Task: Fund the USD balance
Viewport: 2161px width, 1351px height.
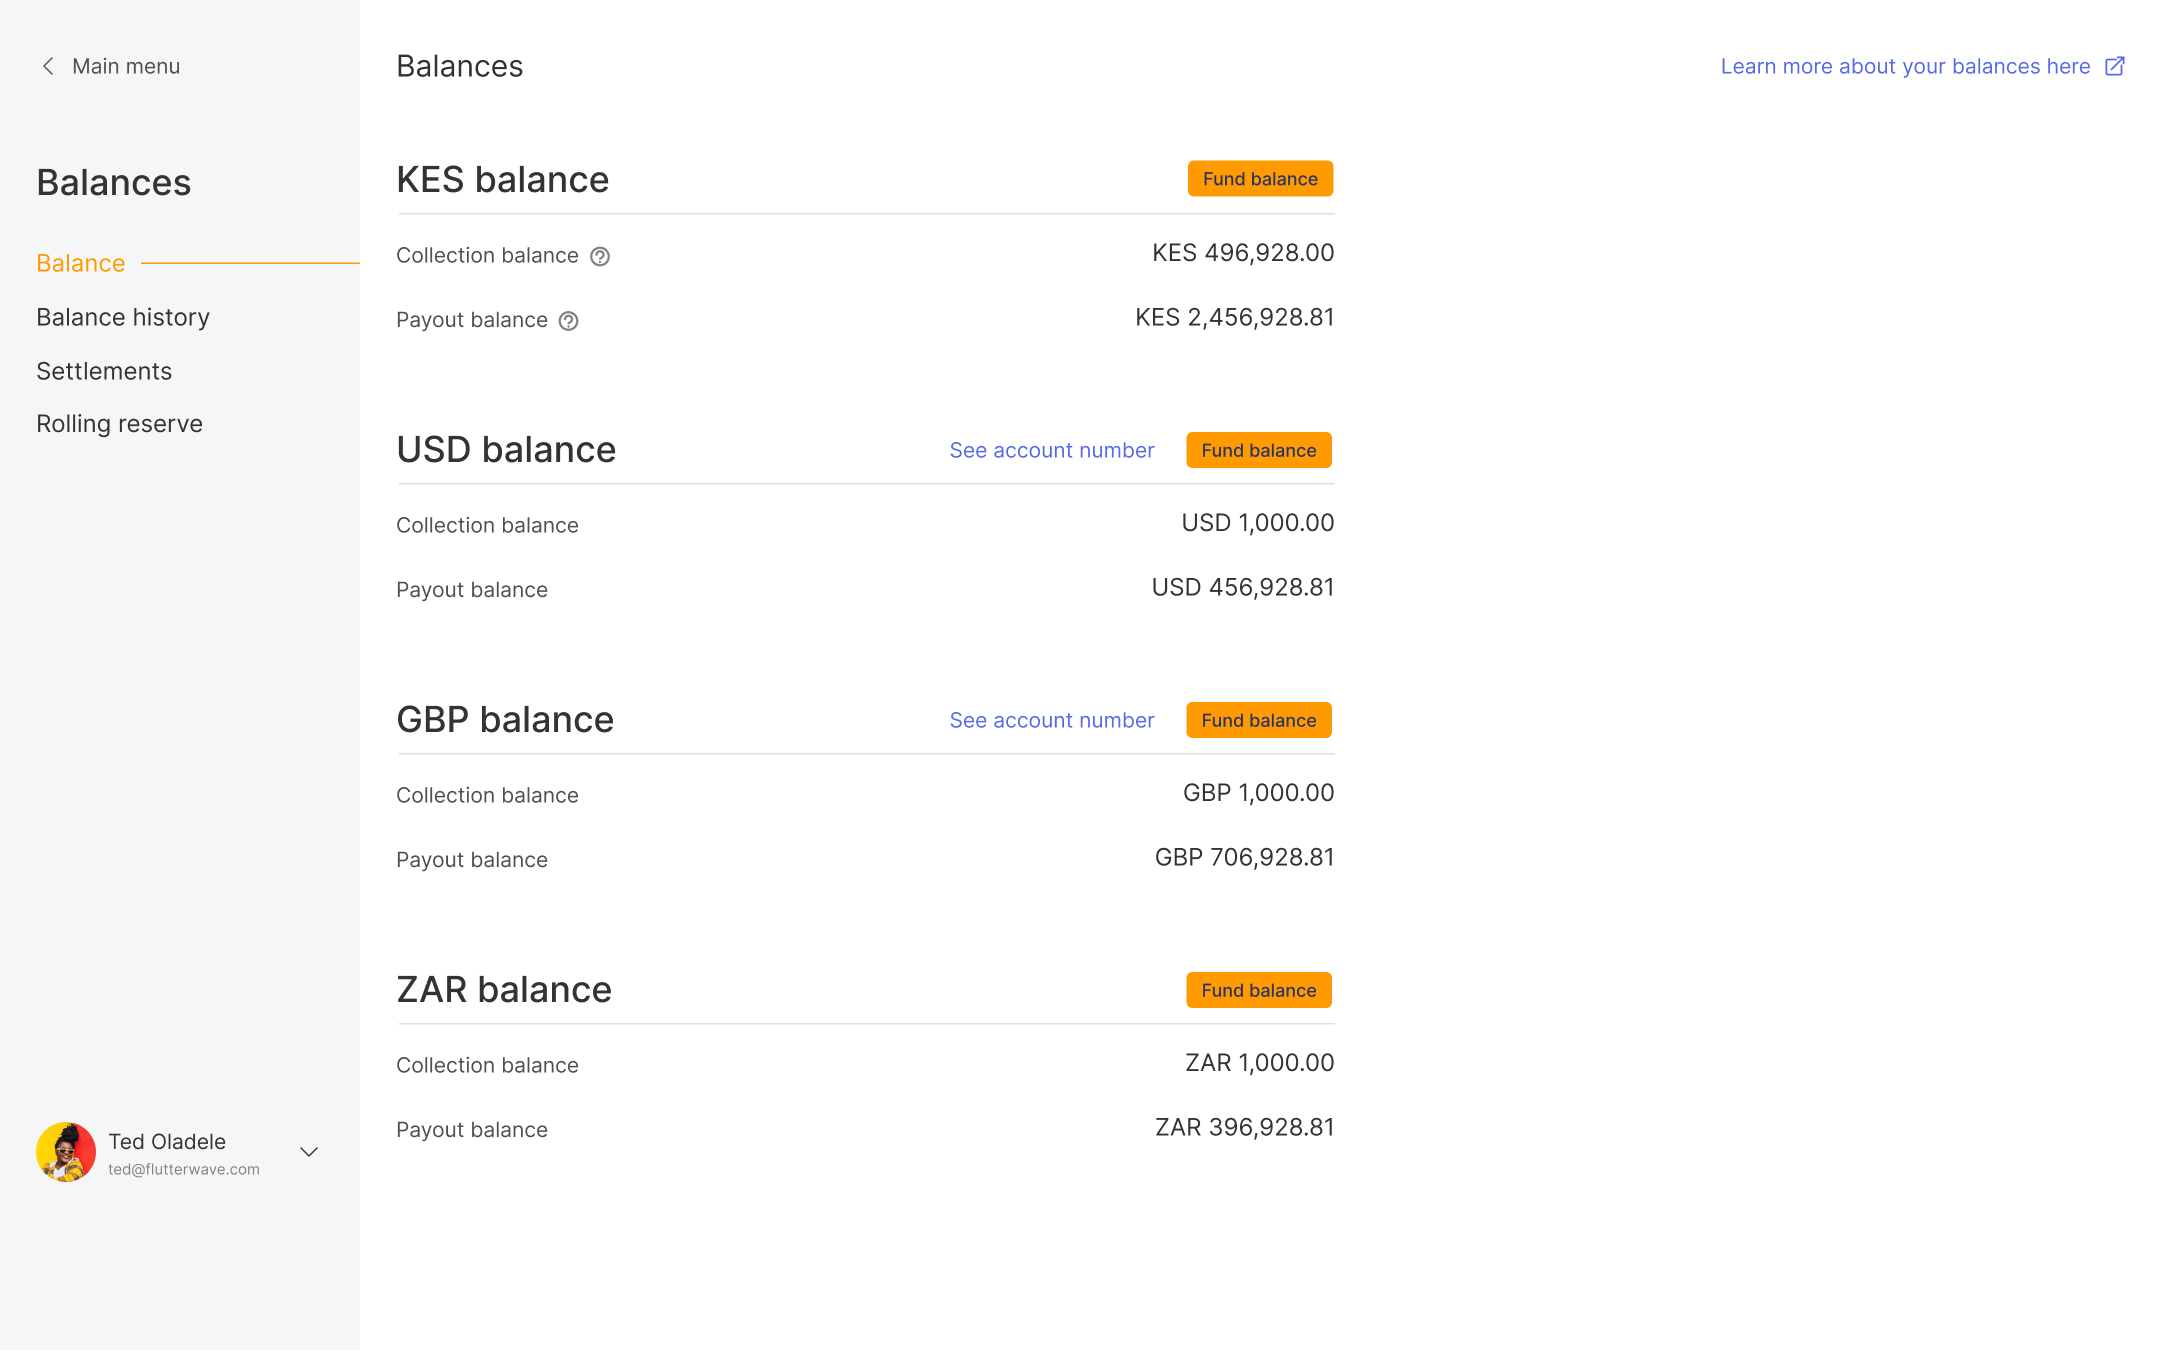Action: (1258, 450)
